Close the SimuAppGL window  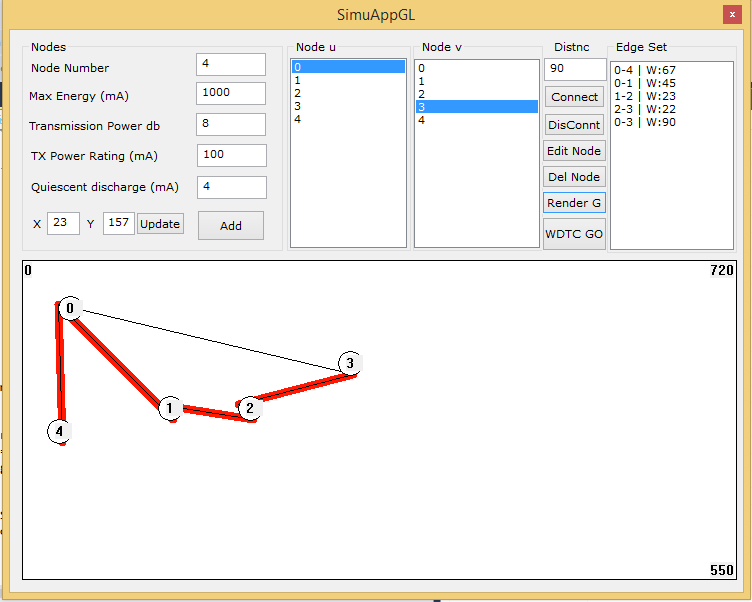[x=732, y=15]
